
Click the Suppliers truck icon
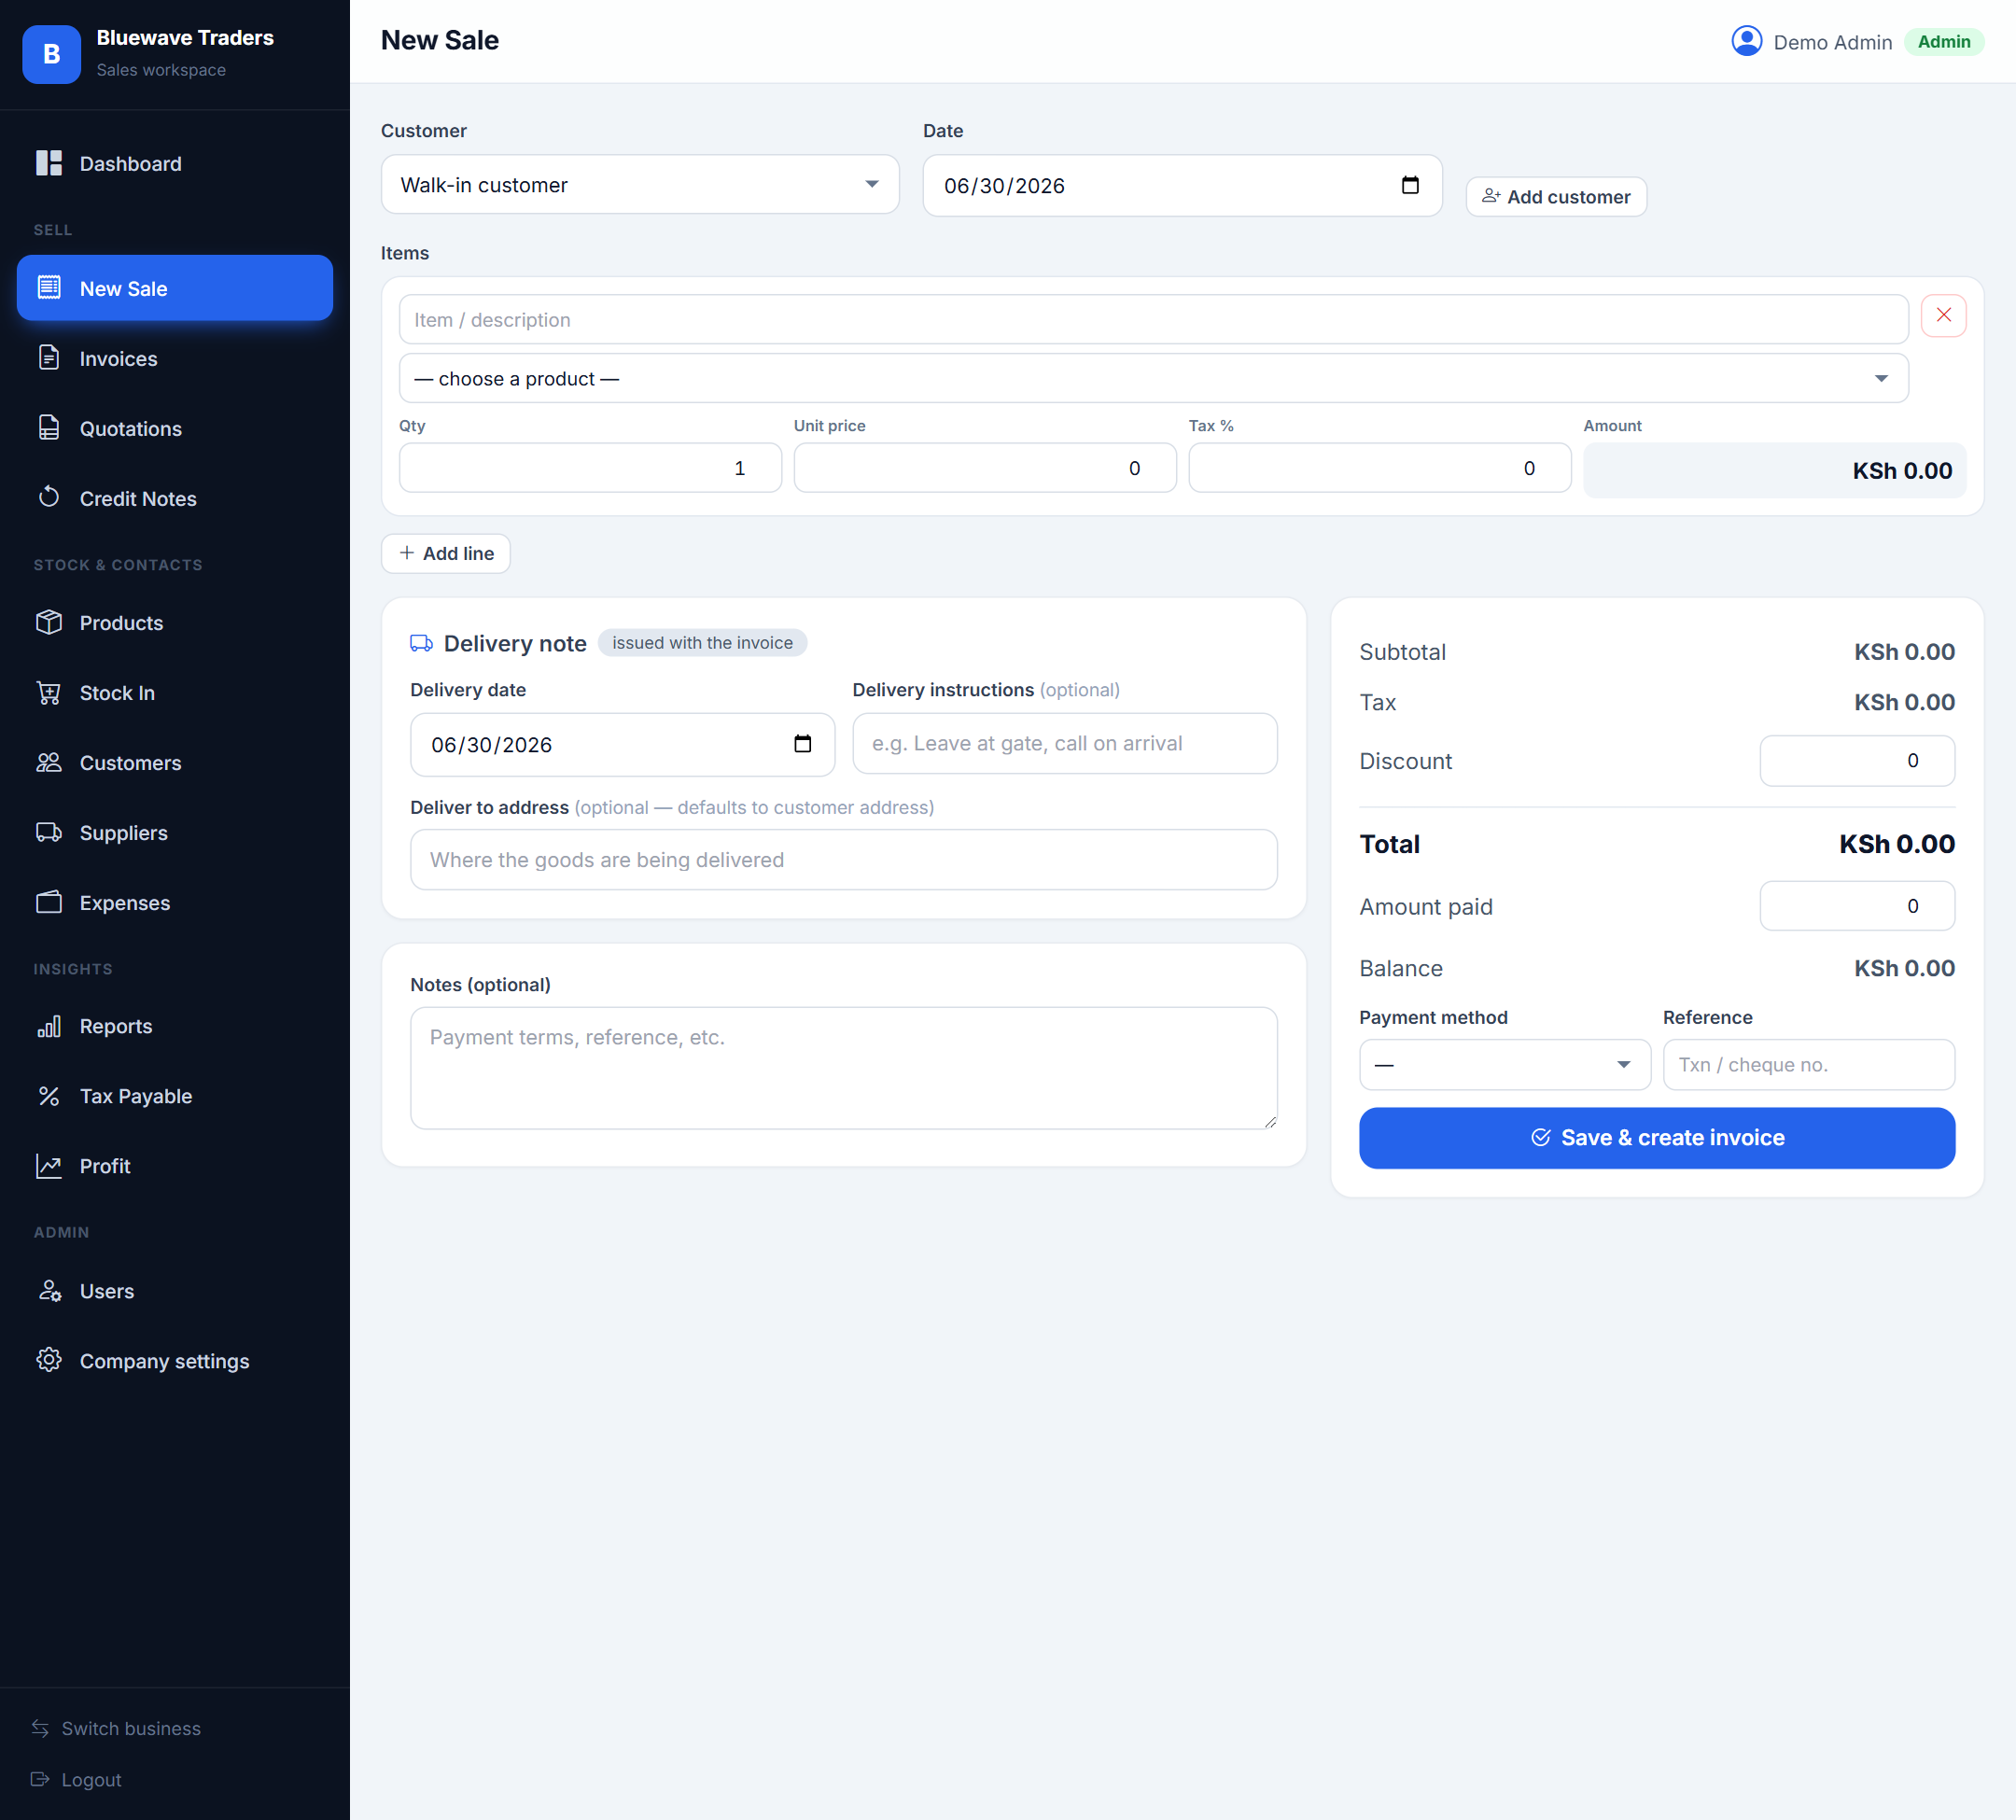pyautogui.click(x=49, y=832)
